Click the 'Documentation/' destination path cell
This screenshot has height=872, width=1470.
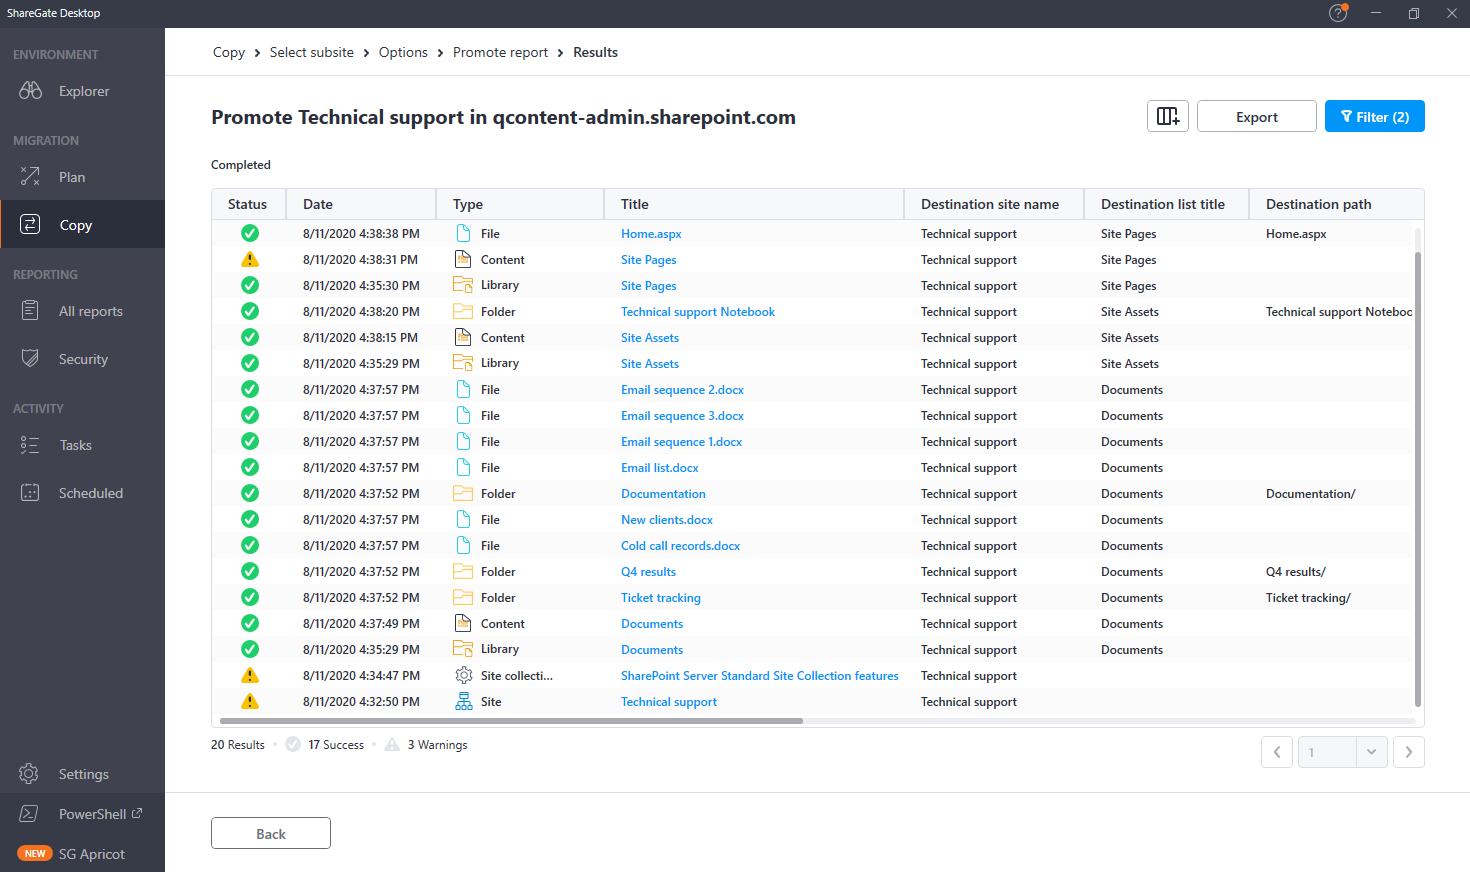1311,493
